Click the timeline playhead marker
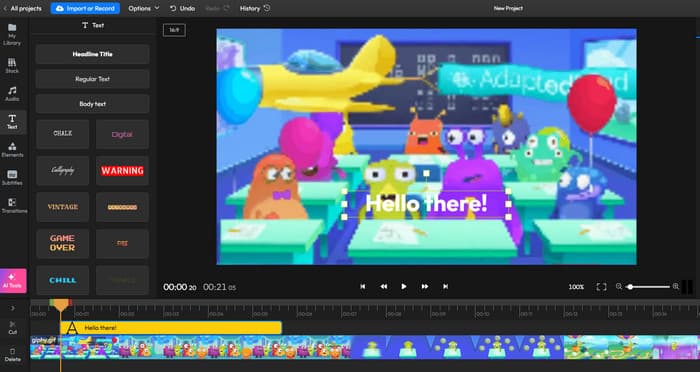The height and width of the screenshot is (372, 700). [61, 305]
